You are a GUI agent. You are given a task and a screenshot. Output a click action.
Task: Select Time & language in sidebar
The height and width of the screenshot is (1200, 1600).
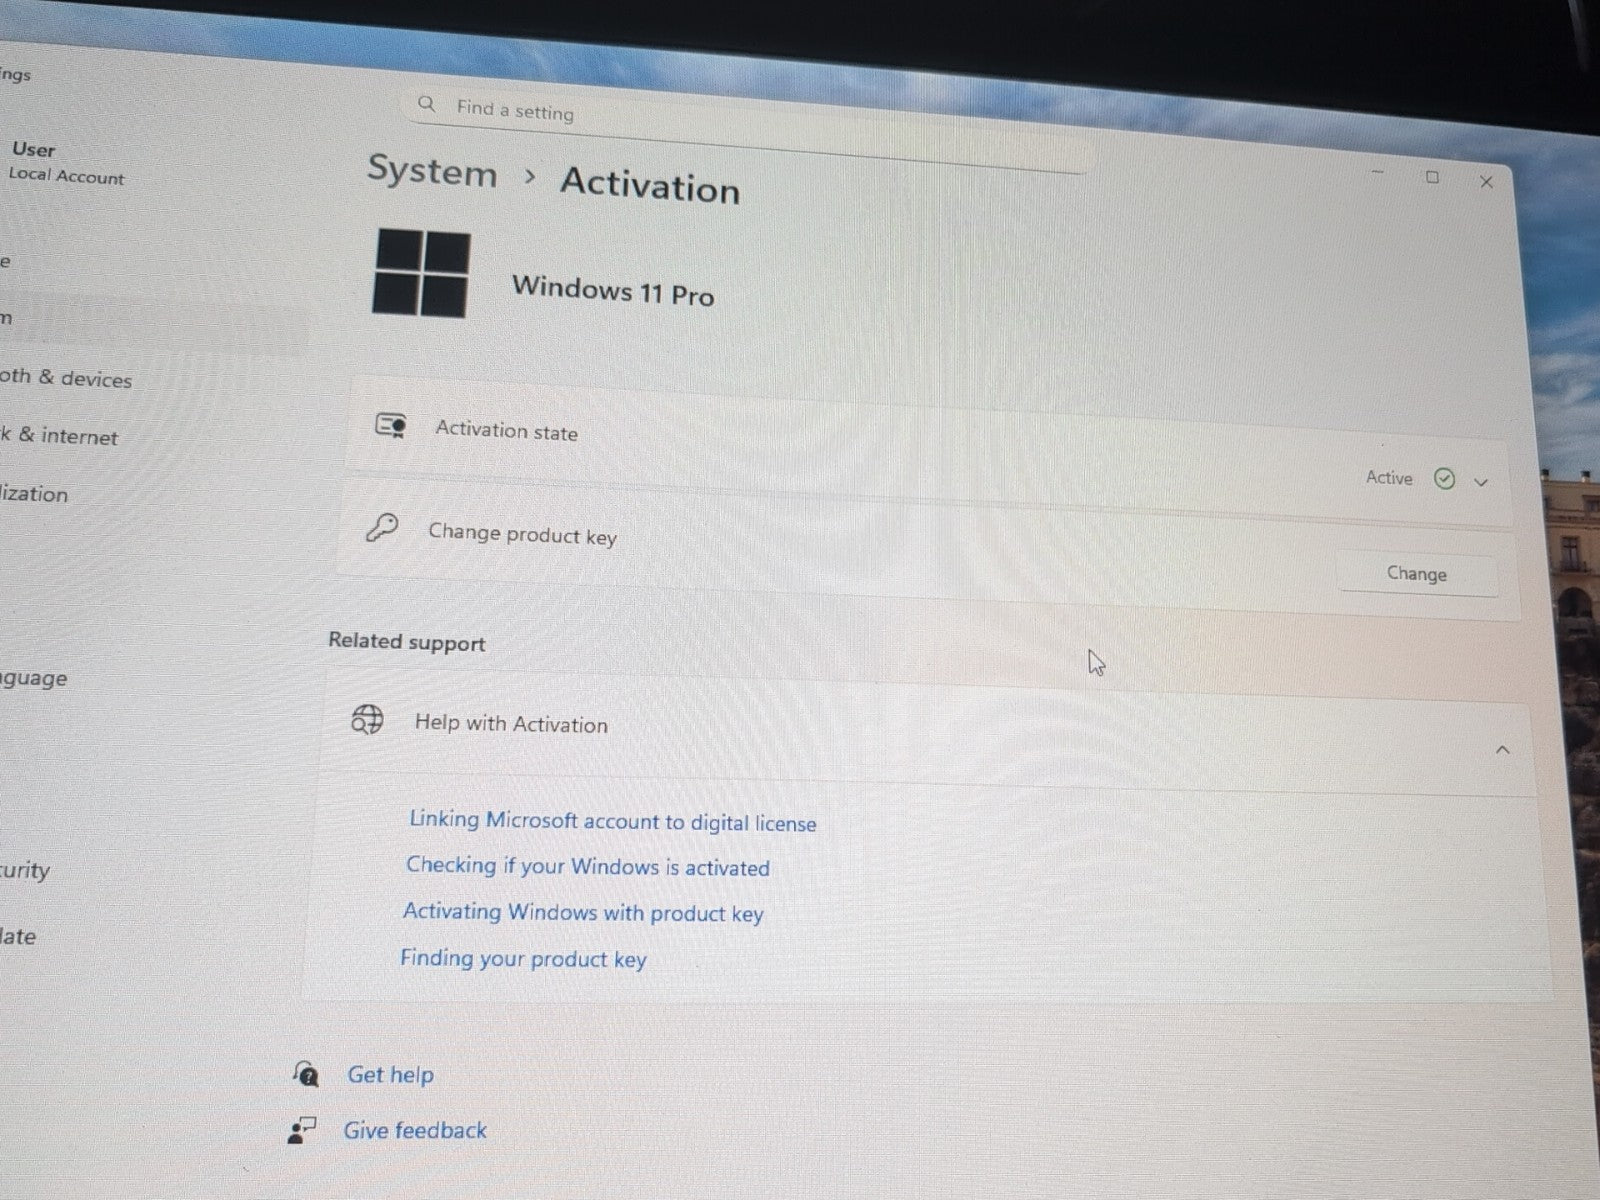(34, 679)
